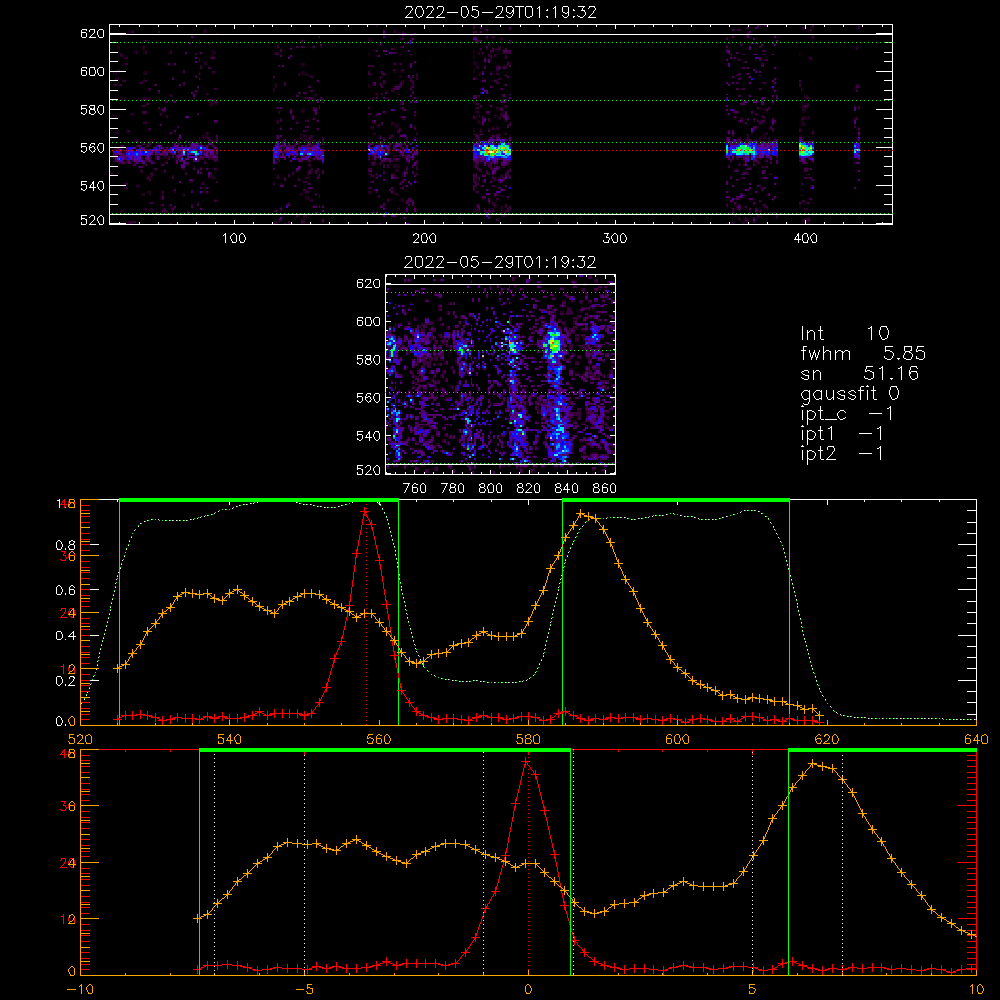Select the "gaussfit 0" readout line

pyautogui.click(x=850, y=393)
